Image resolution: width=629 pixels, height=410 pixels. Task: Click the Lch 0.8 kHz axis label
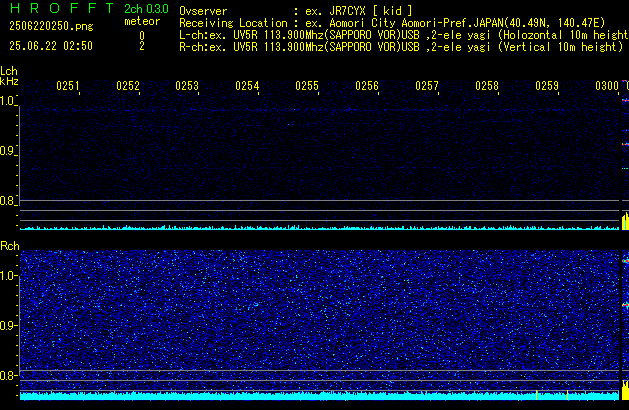pyautogui.click(x=8, y=201)
